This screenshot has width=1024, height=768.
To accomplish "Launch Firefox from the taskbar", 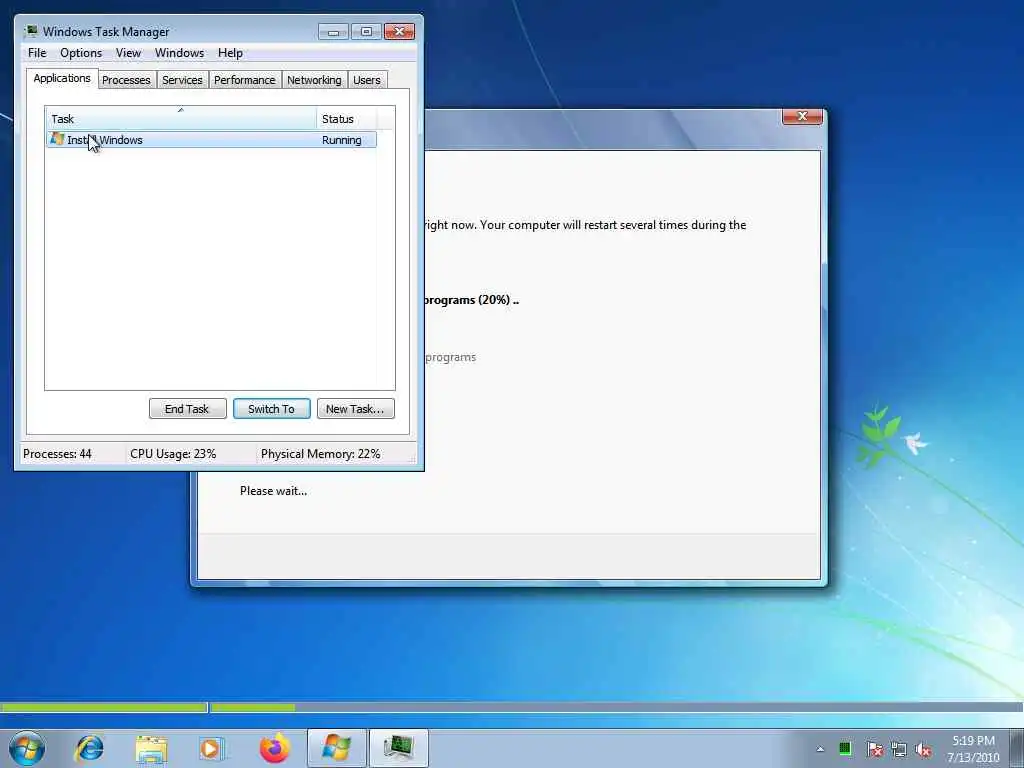I will (x=274, y=748).
